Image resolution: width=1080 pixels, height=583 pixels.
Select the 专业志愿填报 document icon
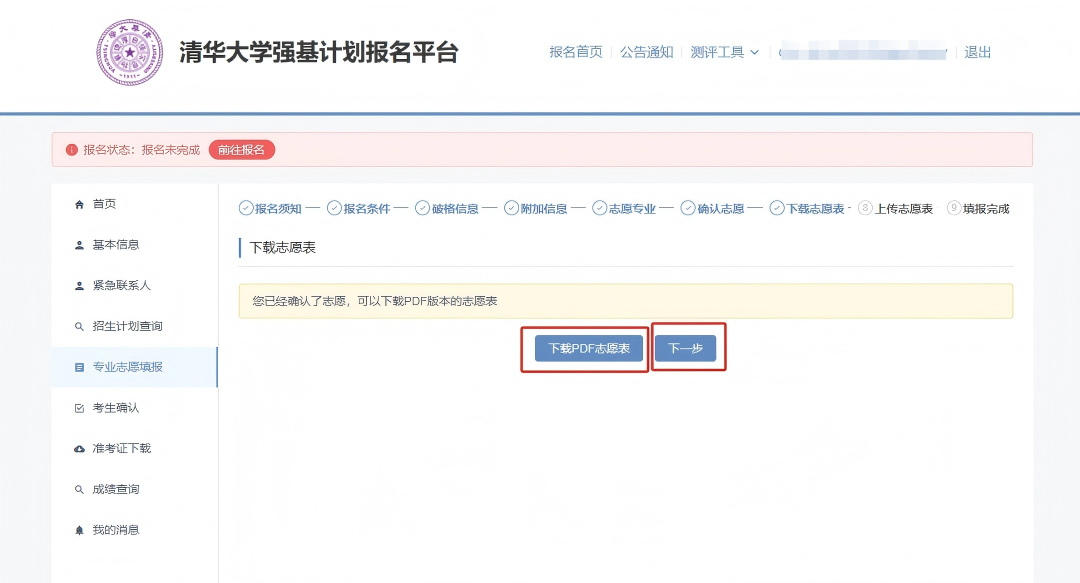click(x=79, y=366)
